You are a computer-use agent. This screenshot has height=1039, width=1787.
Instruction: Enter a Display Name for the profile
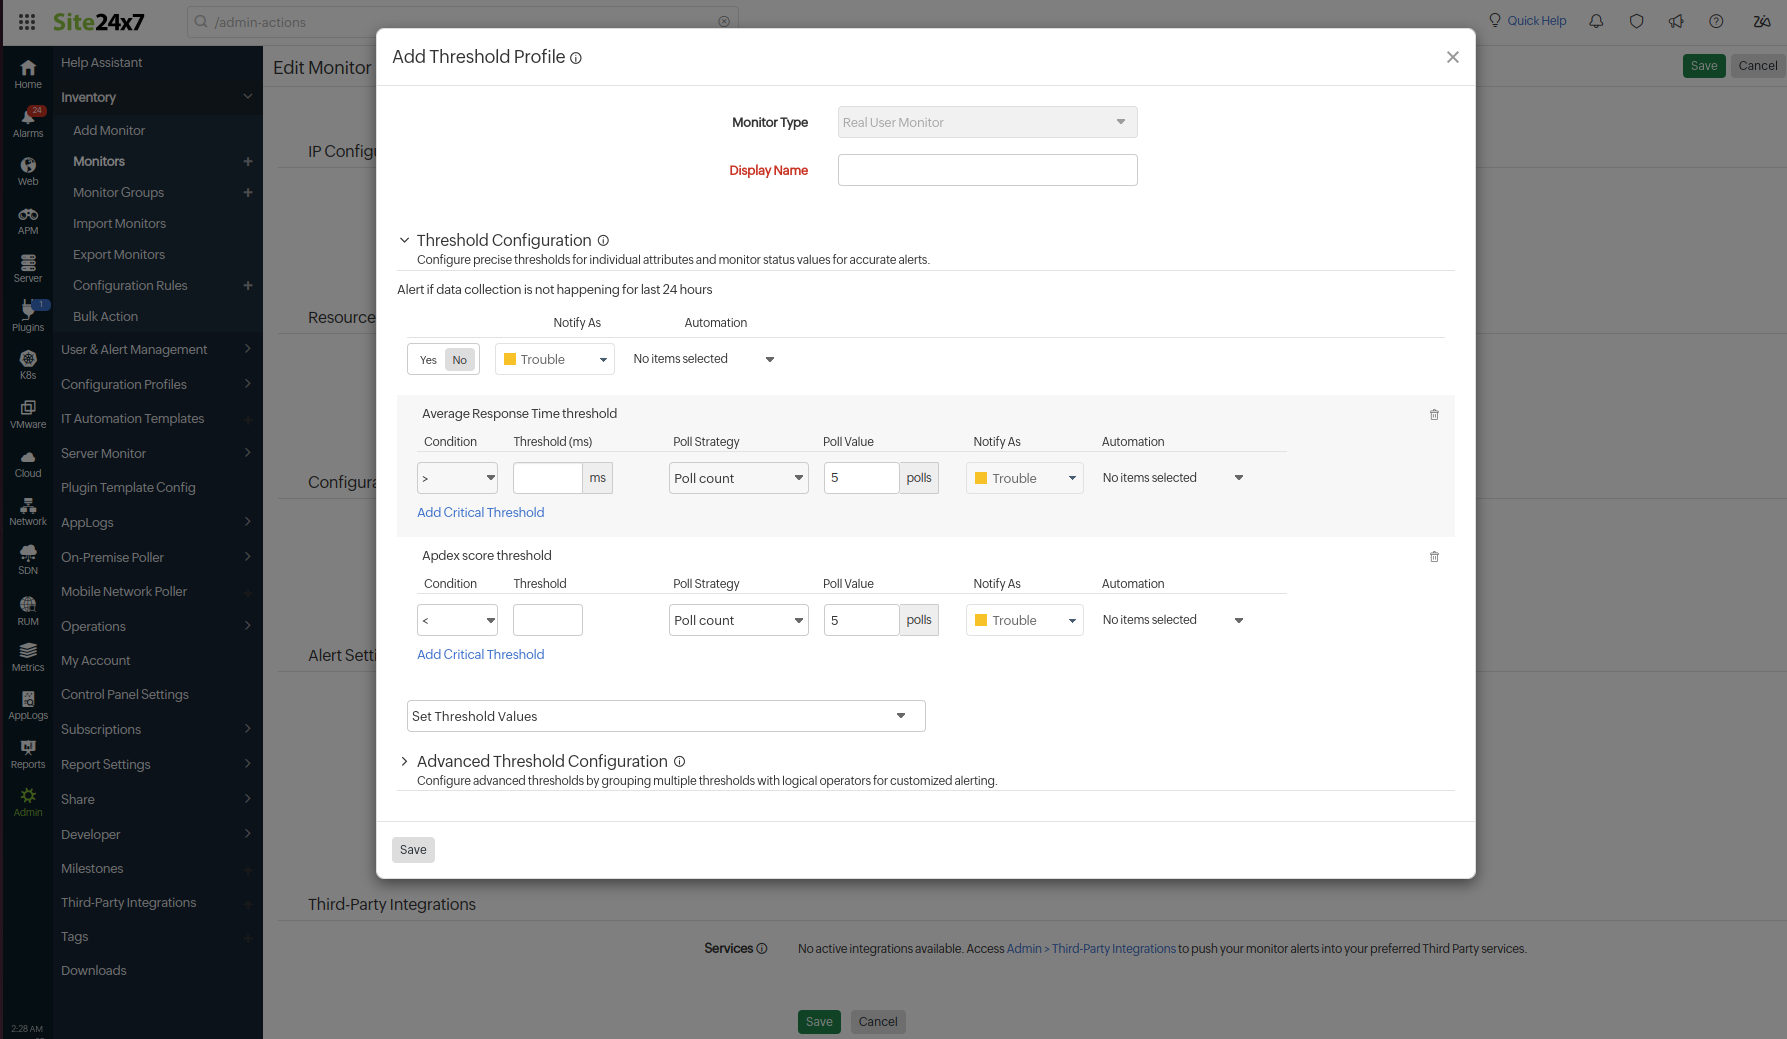(x=987, y=170)
